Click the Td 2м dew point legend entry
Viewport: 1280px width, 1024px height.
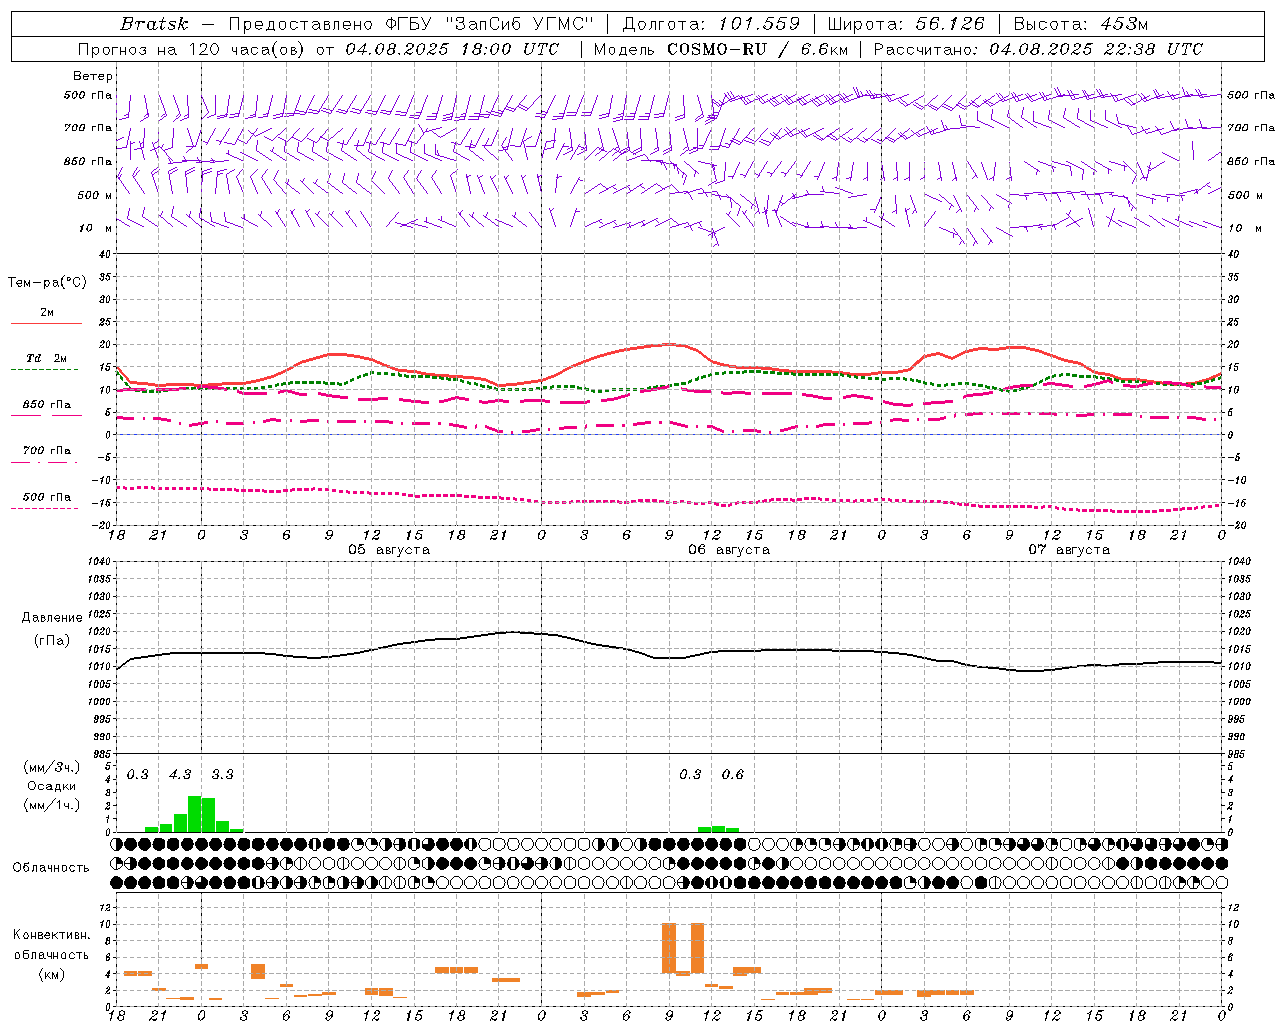coord(46,358)
